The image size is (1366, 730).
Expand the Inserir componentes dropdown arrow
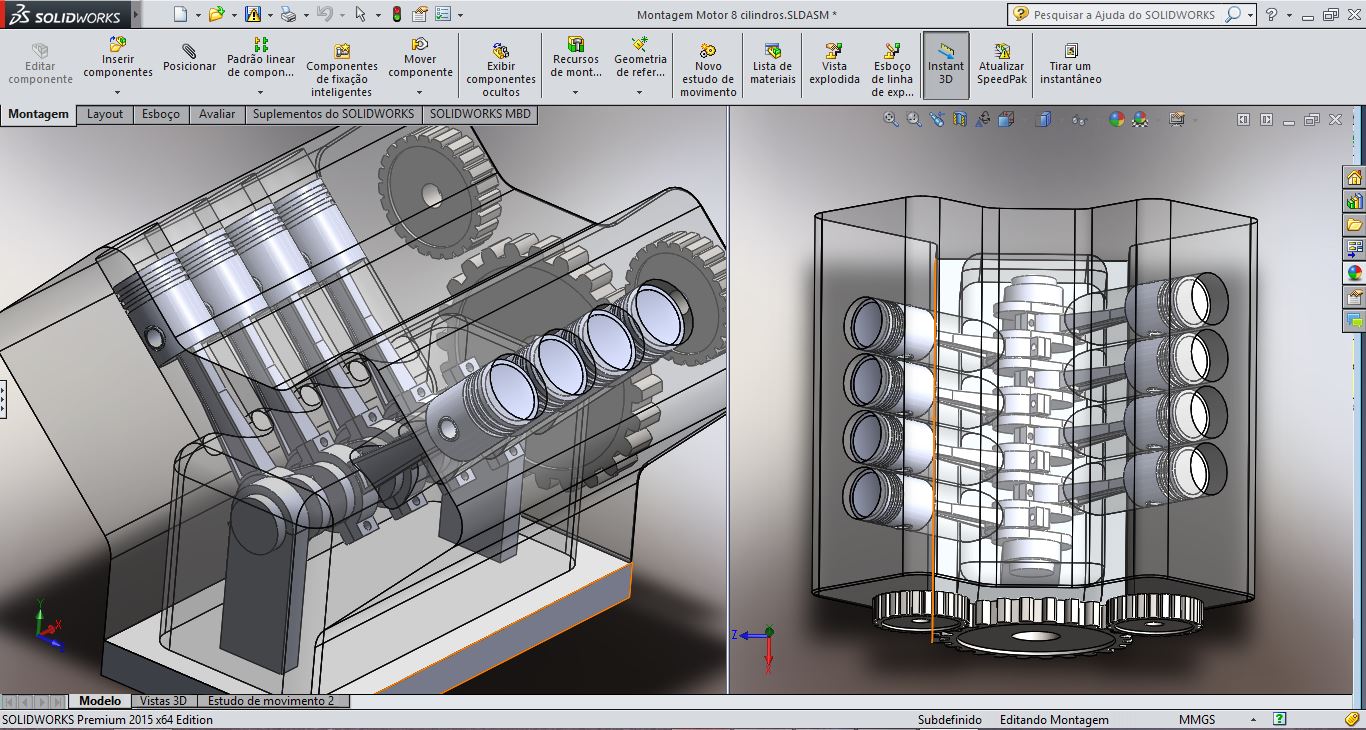[x=118, y=91]
